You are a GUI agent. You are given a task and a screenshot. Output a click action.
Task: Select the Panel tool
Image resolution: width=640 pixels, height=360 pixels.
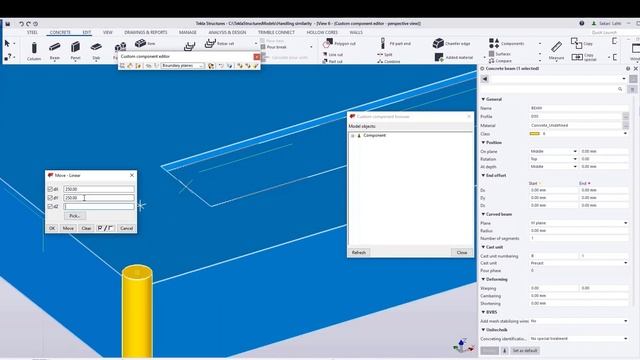(x=75, y=51)
